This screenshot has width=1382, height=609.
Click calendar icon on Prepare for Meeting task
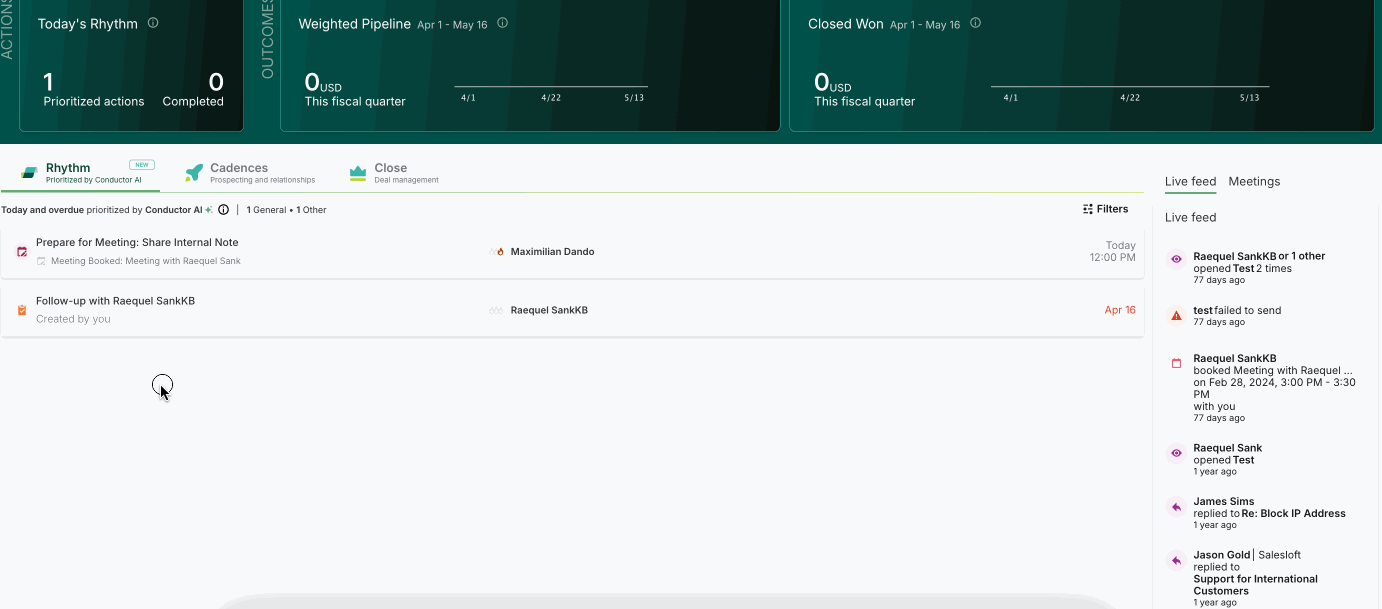pyautogui.click(x=22, y=252)
